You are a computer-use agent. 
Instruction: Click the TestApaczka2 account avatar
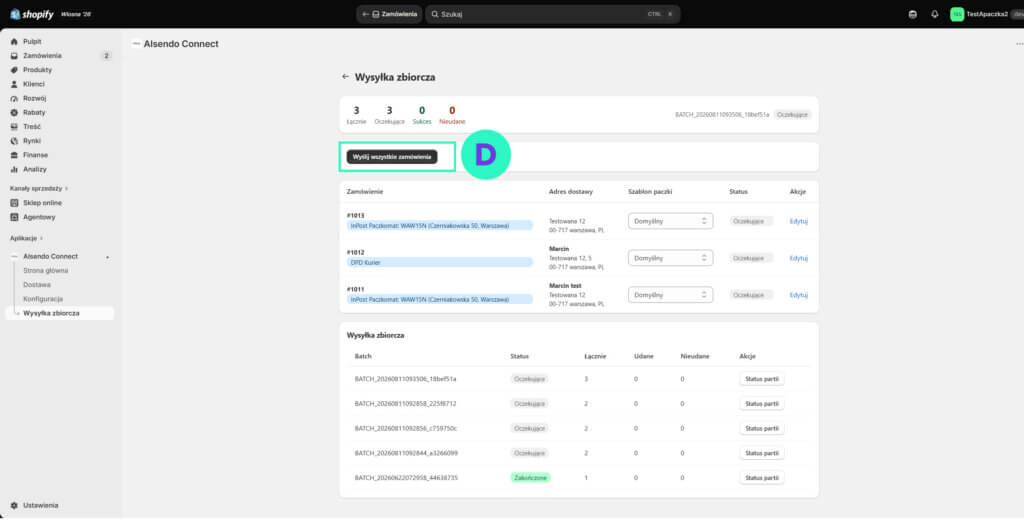pos(957,14)
